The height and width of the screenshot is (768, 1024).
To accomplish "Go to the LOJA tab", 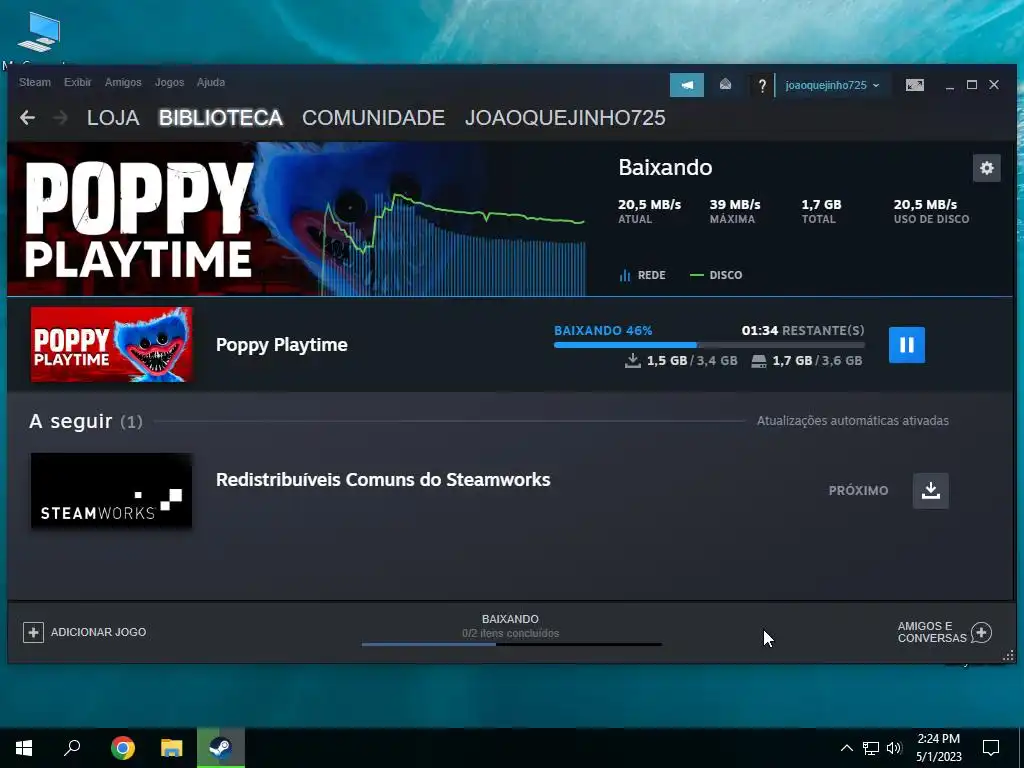I will pos(113,118).
